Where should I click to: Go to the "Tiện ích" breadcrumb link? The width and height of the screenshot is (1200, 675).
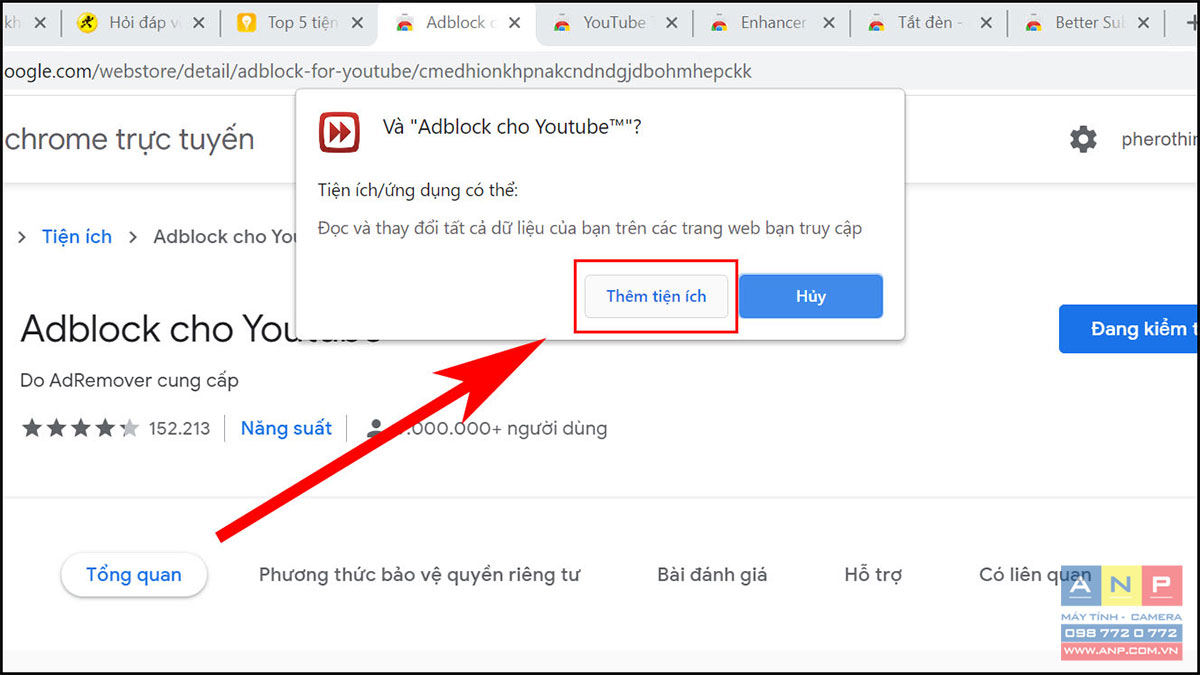77,237
